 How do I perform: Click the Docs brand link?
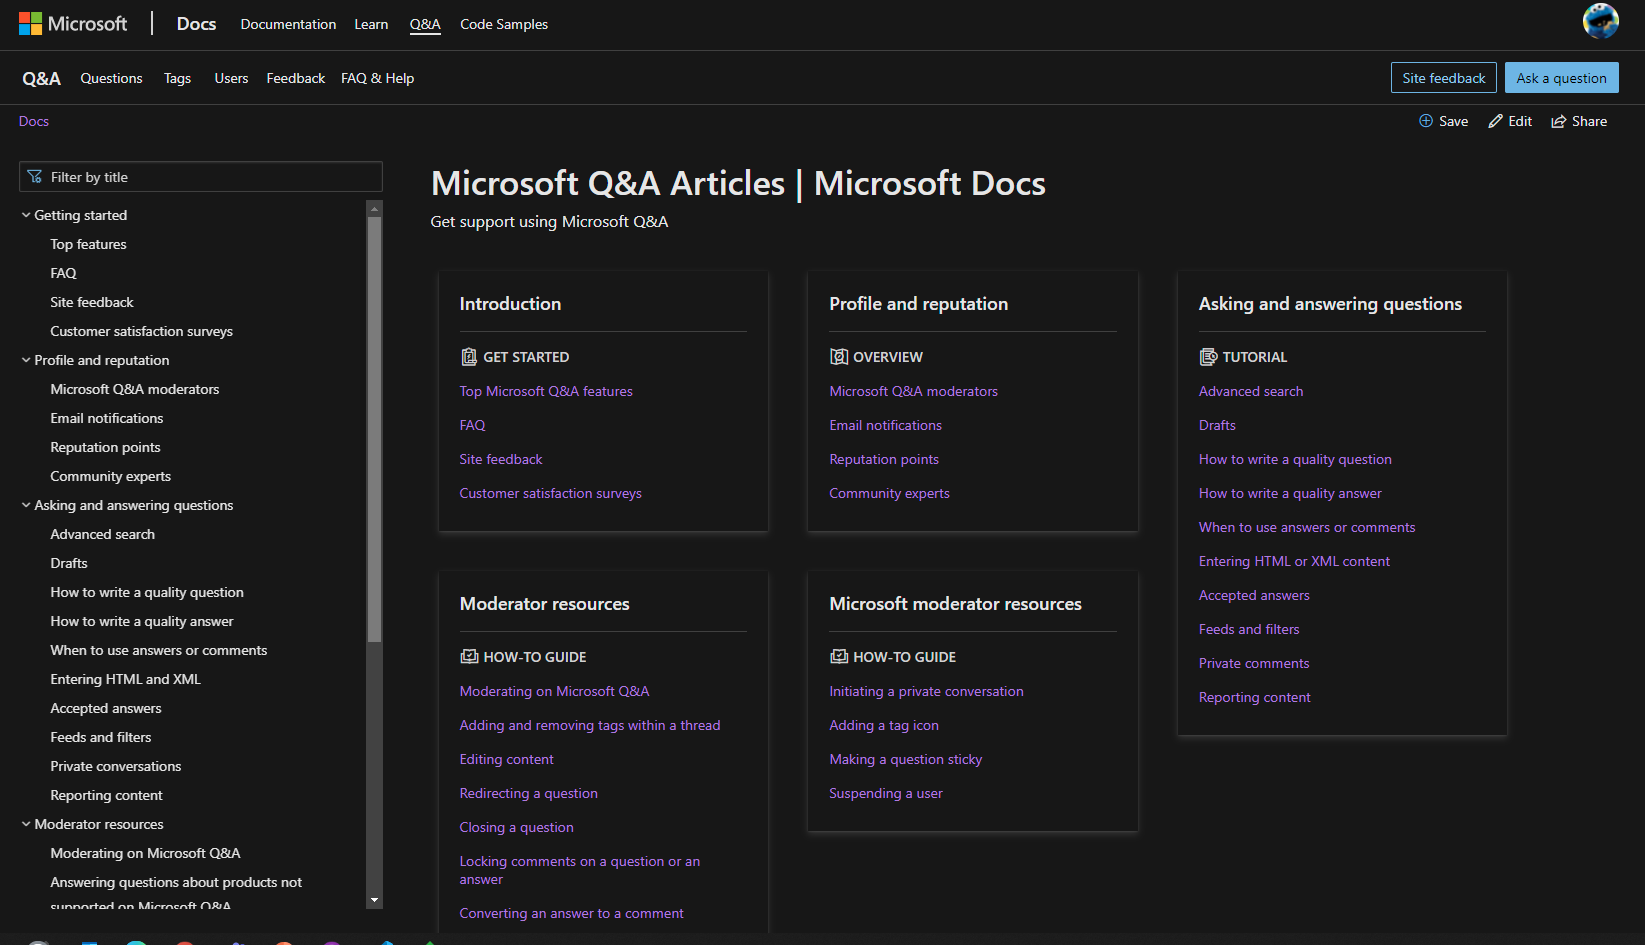point(196,23)
